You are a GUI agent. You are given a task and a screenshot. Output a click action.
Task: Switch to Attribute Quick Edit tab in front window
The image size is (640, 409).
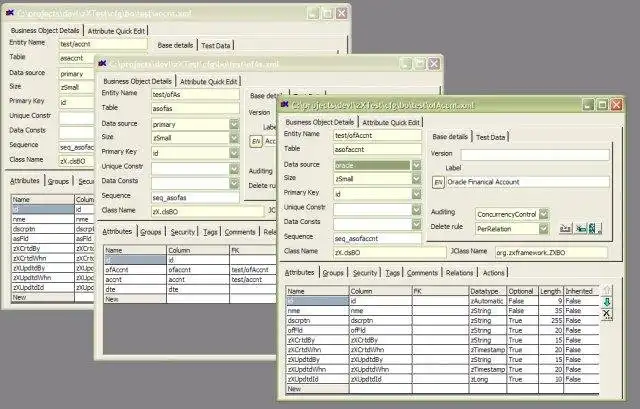(x=391, y=122)
